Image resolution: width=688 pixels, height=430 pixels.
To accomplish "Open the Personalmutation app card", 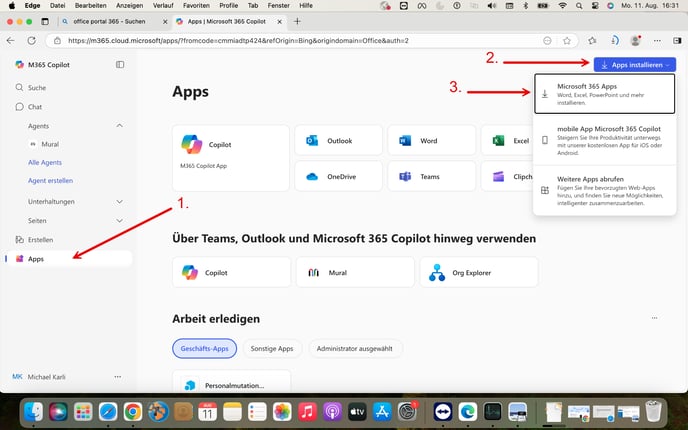I will pos(231,381).
